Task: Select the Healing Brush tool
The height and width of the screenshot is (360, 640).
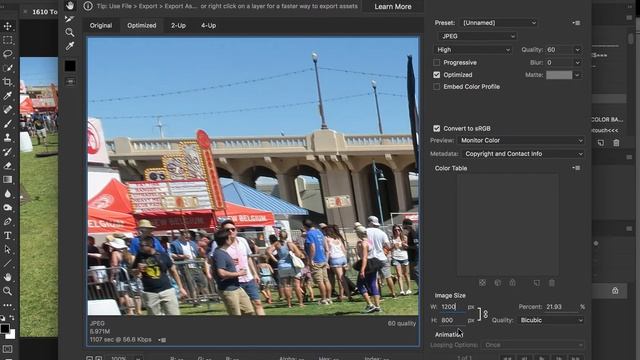Action: (7, 109)
